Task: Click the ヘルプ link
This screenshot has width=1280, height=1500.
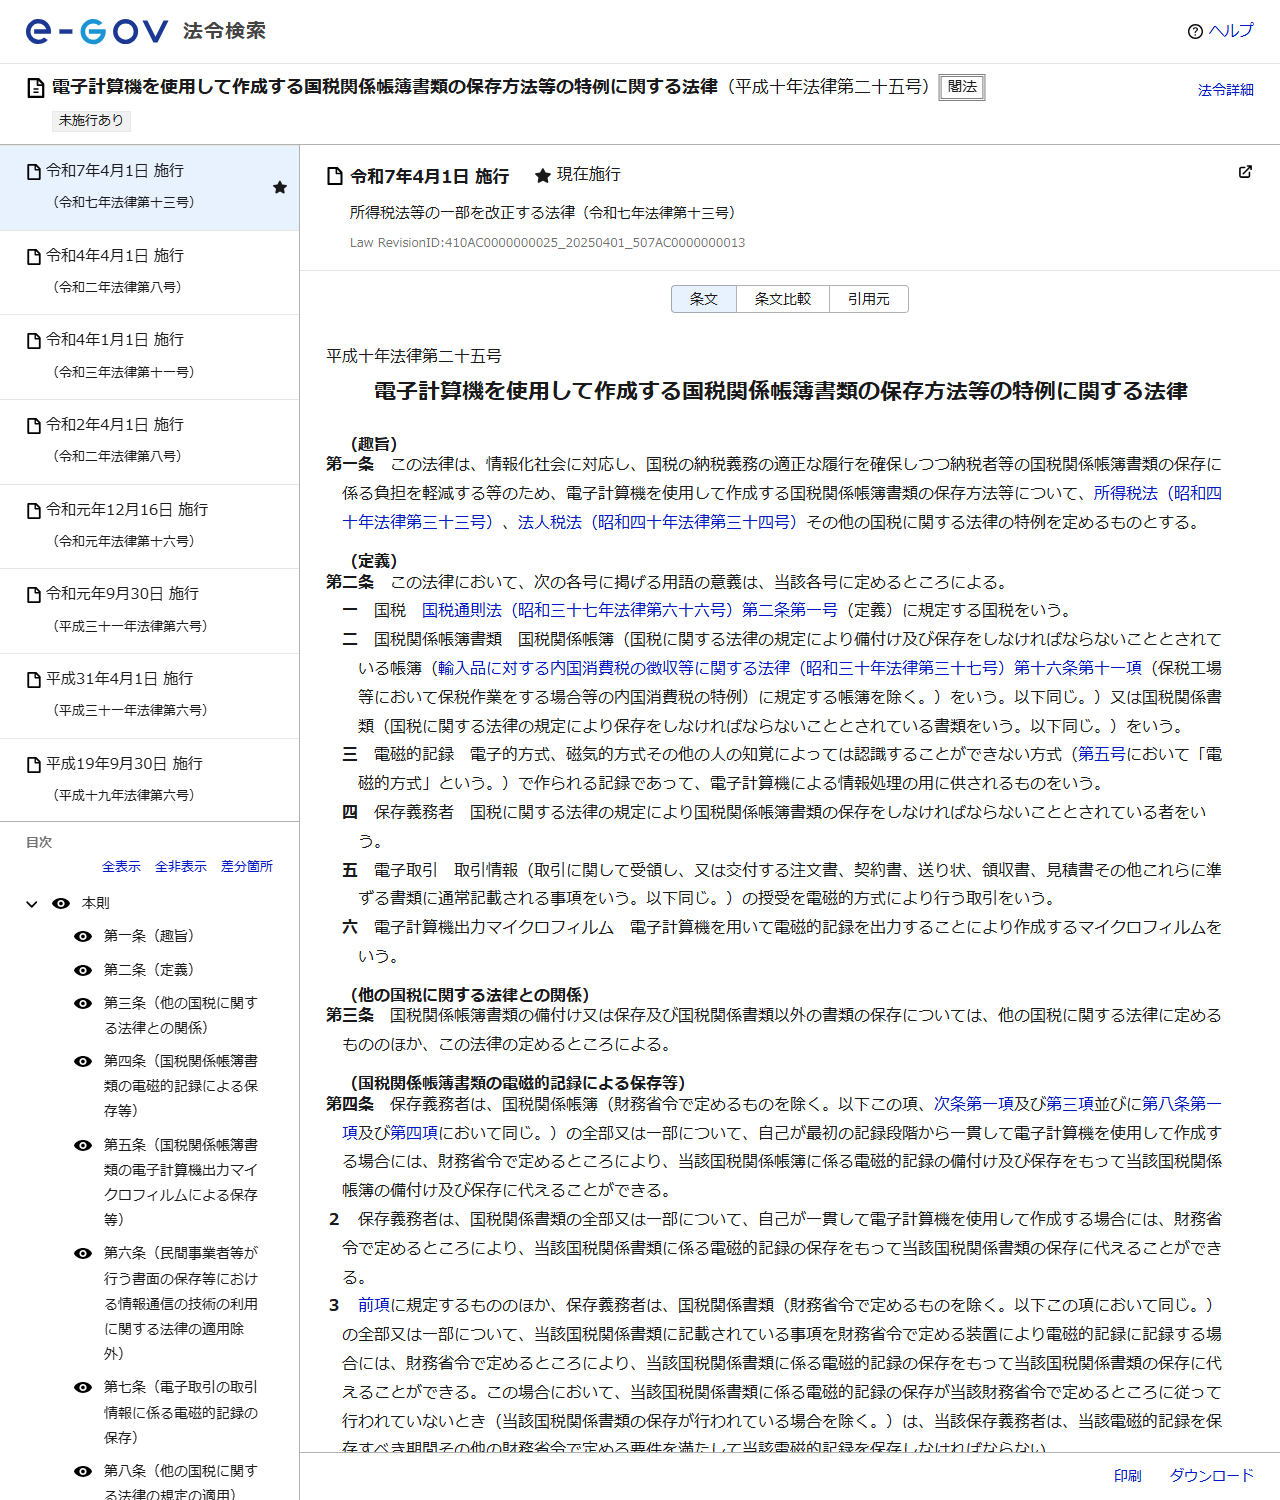Action: click(x=1231, y=31)
